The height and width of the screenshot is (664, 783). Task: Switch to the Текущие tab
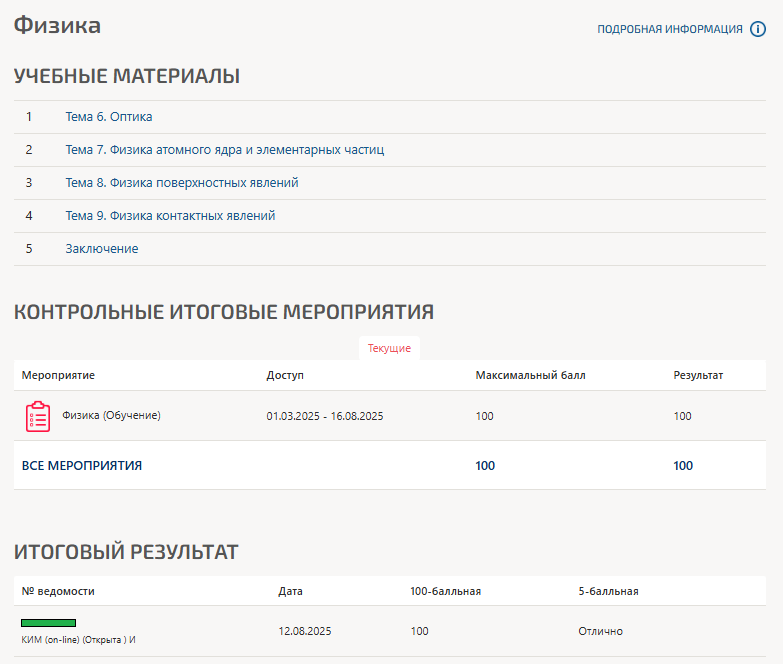389,348
